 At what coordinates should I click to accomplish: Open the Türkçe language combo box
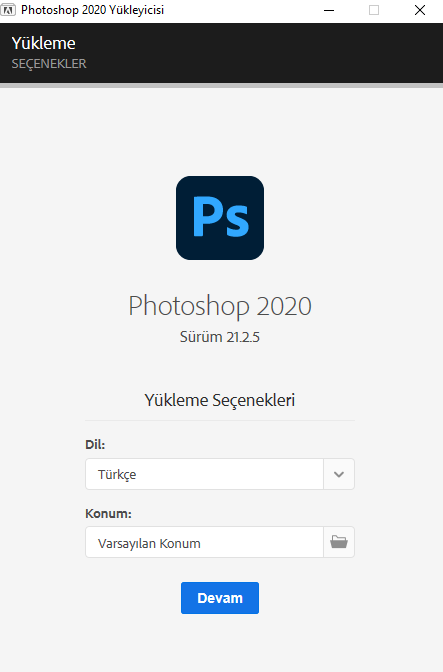pos(220,474)
